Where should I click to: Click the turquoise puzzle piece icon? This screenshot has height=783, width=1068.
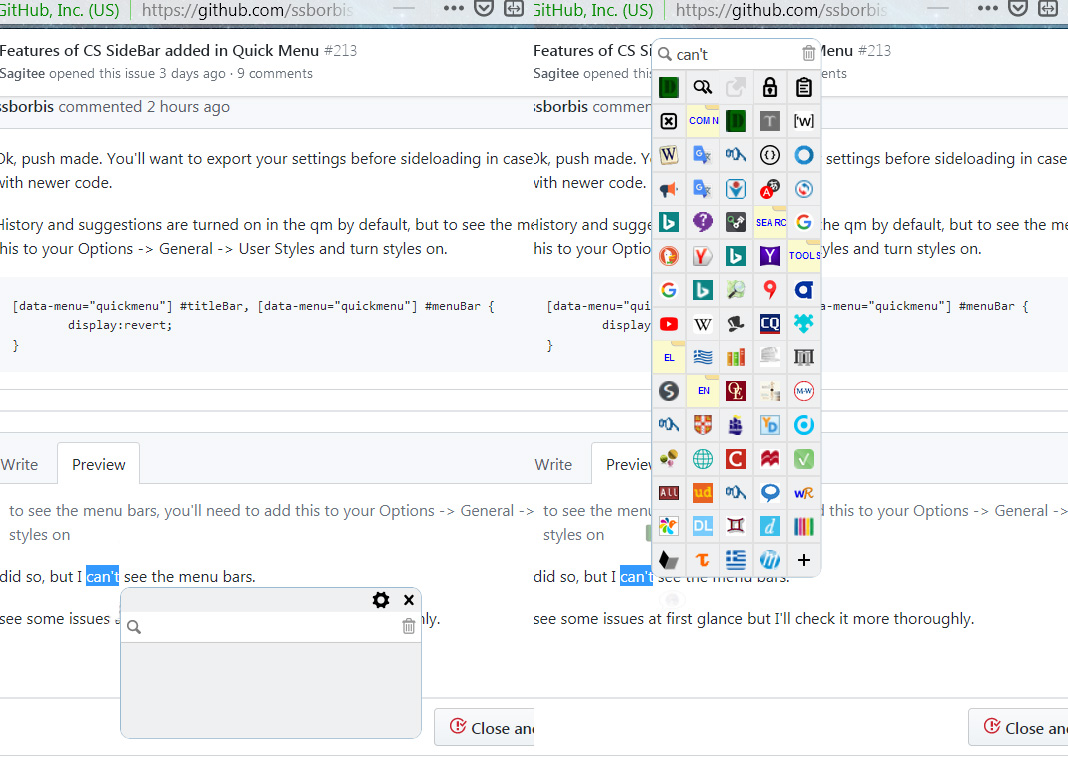804,324
